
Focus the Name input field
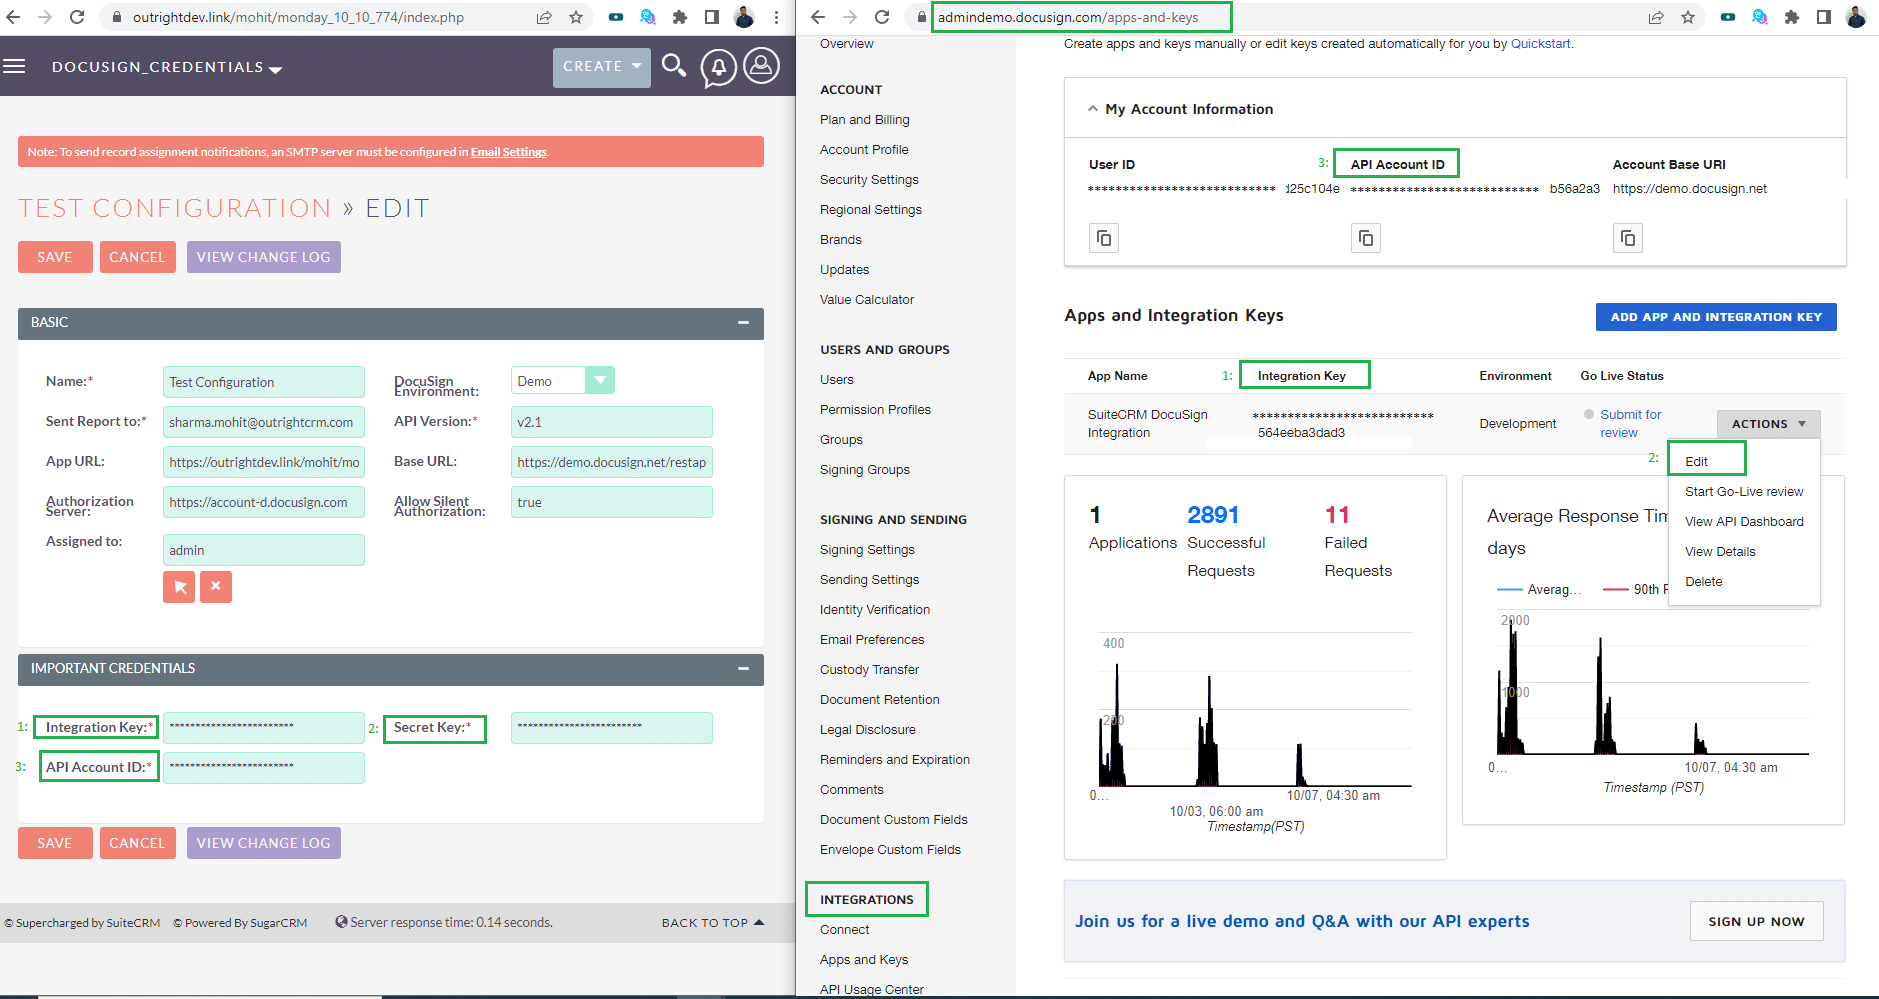[264, 382]
